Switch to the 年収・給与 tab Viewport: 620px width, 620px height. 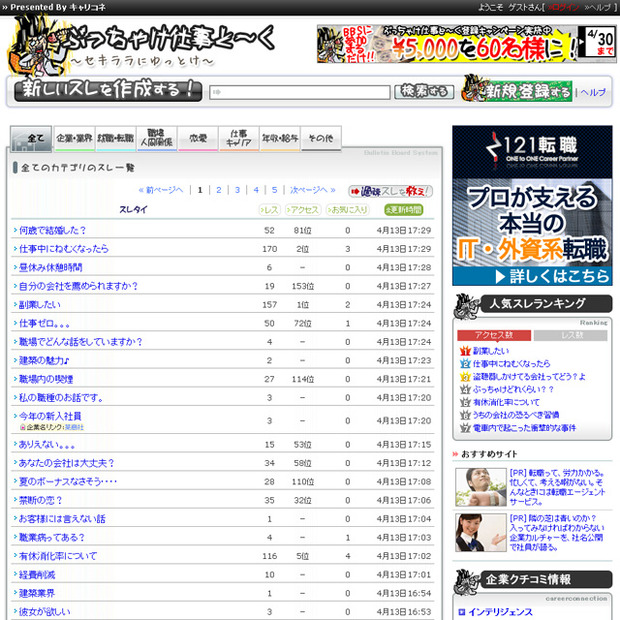pyautogui.click(x=280, y=139)
